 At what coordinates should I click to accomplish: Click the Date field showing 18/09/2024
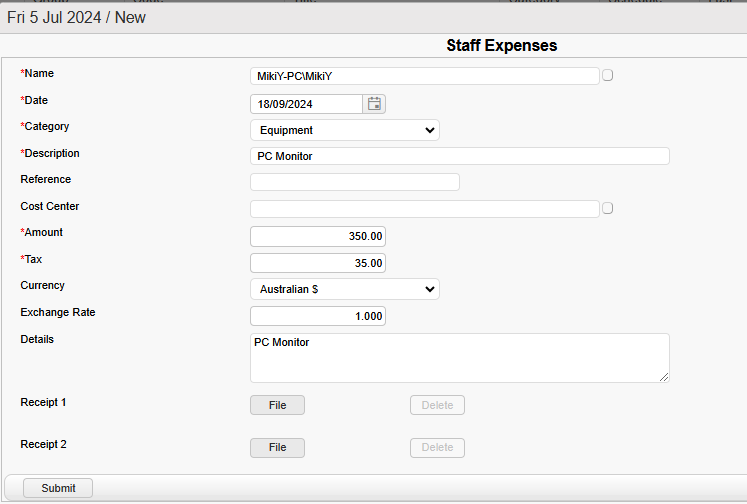click(x=306, y=104)
